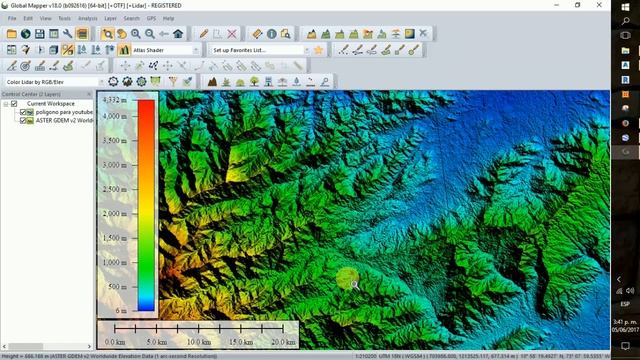640x360 pixels.
Task: Select the Pan grab-hand tool
Action: 122,34
